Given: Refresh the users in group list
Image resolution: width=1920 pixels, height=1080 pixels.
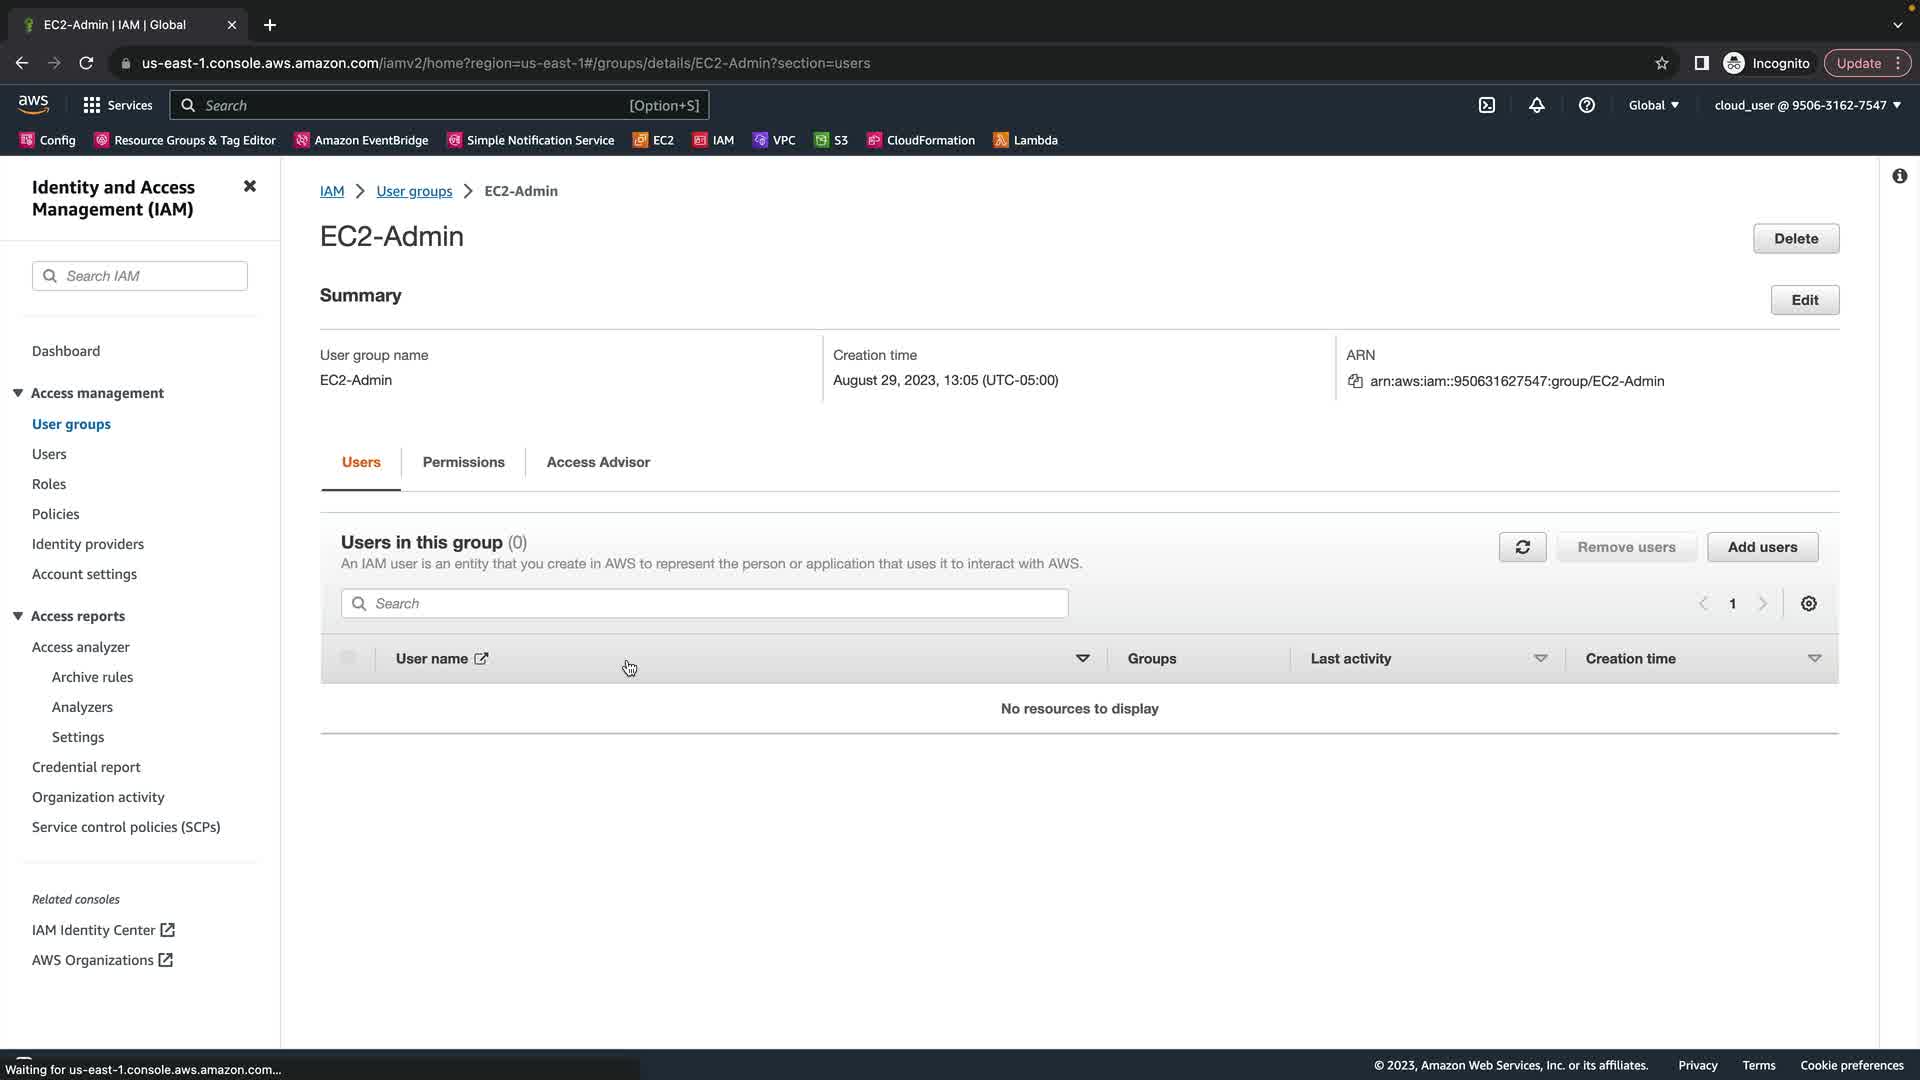Looking at the screenshot, I should pyautogui.click(x=1522, y=547).
